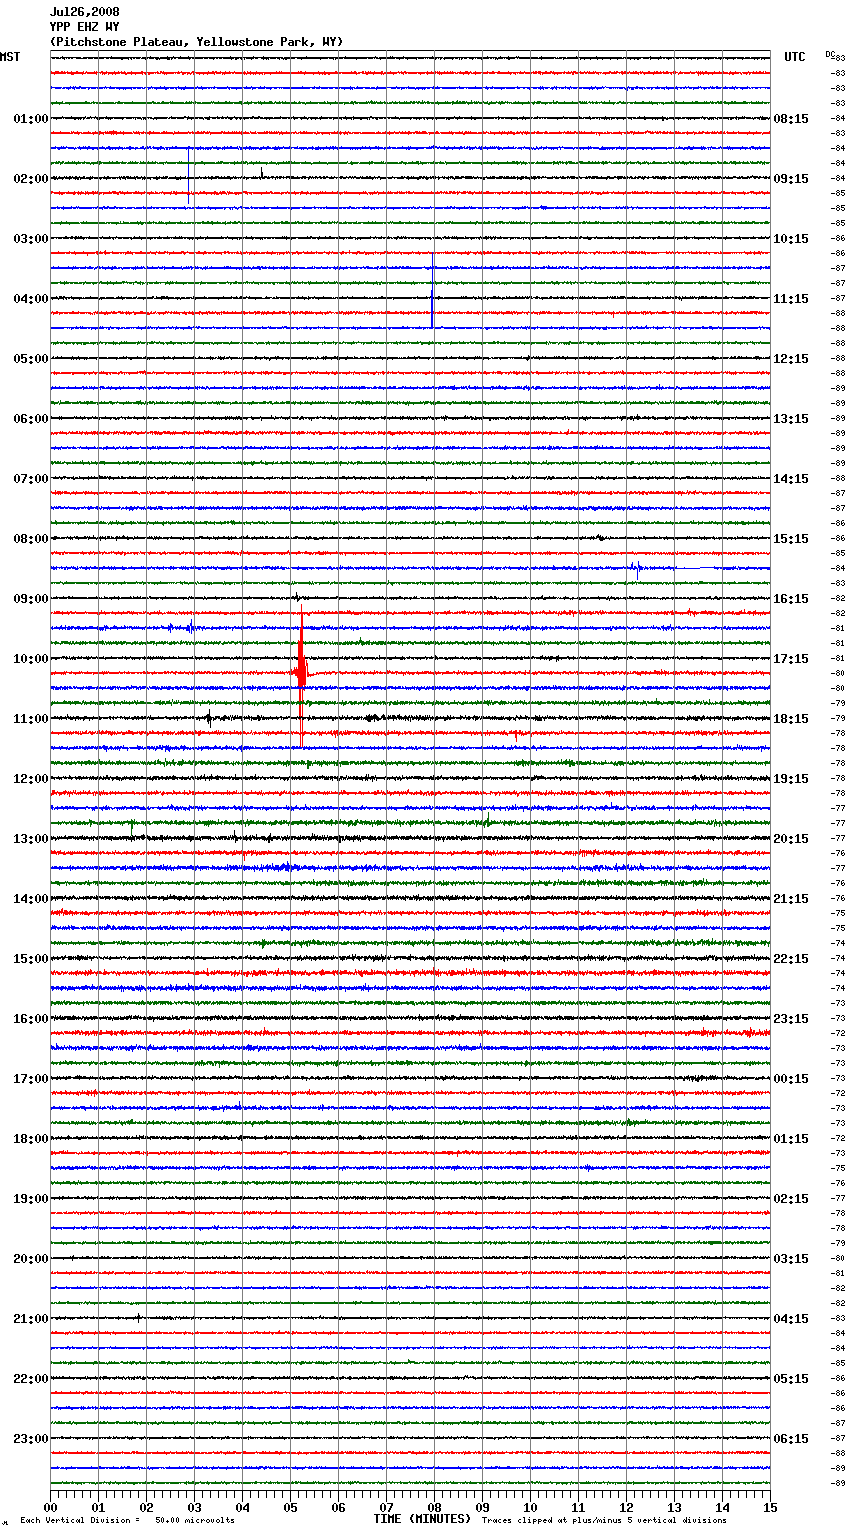The width and height of the screenshot is (850, 1534).
Task: Select the 19:00 MST time label
Action: point(31,1199)
